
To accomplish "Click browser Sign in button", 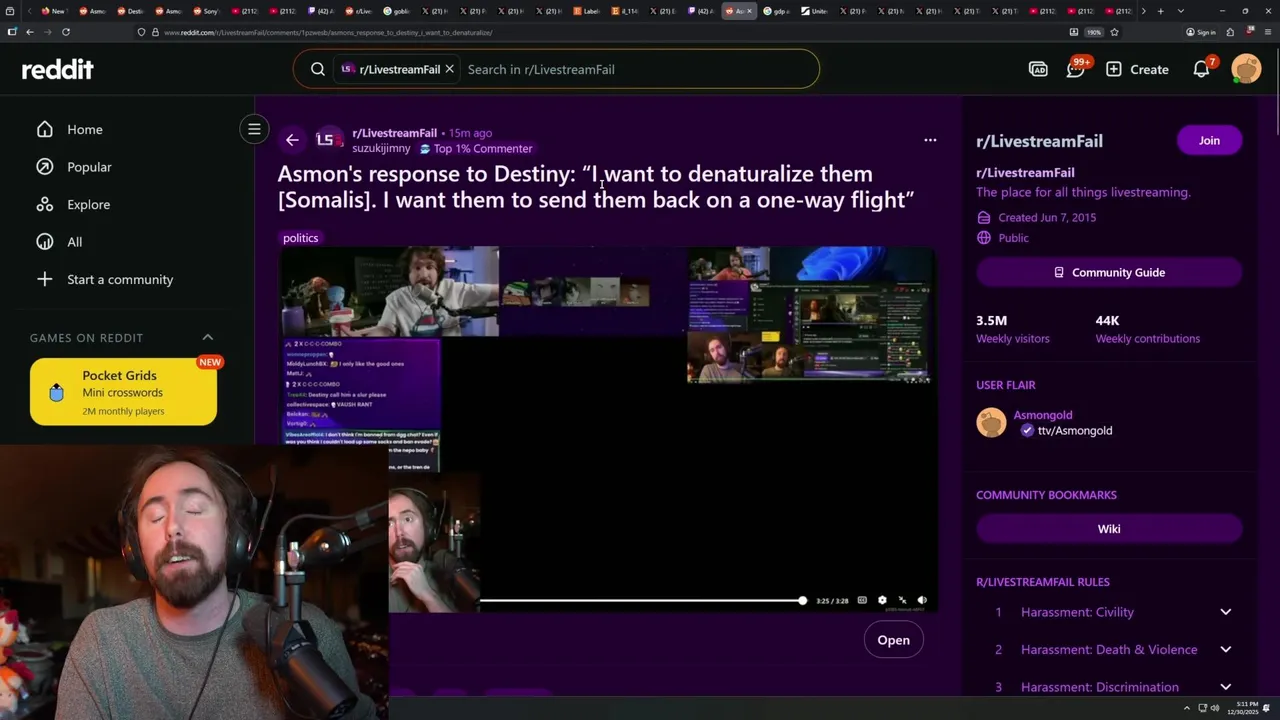I will (x=1201, y=32).
